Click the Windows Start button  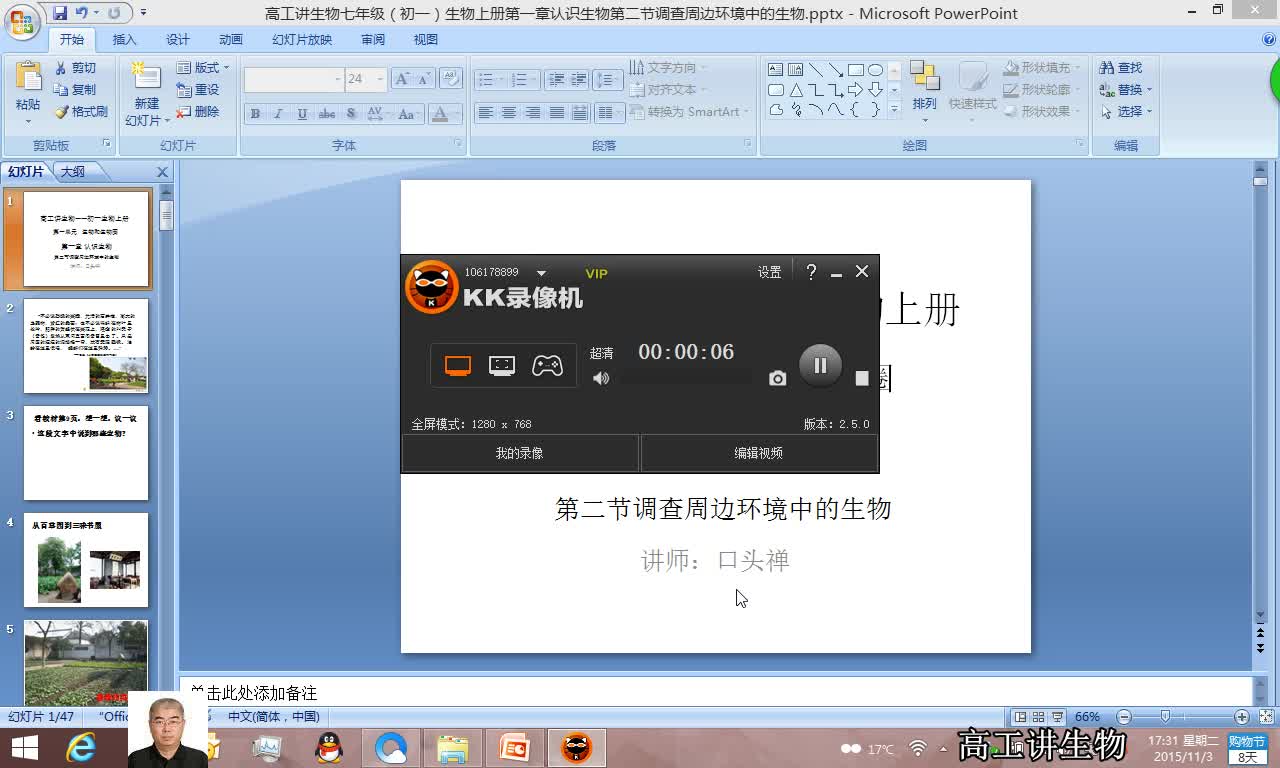[24, 747]
